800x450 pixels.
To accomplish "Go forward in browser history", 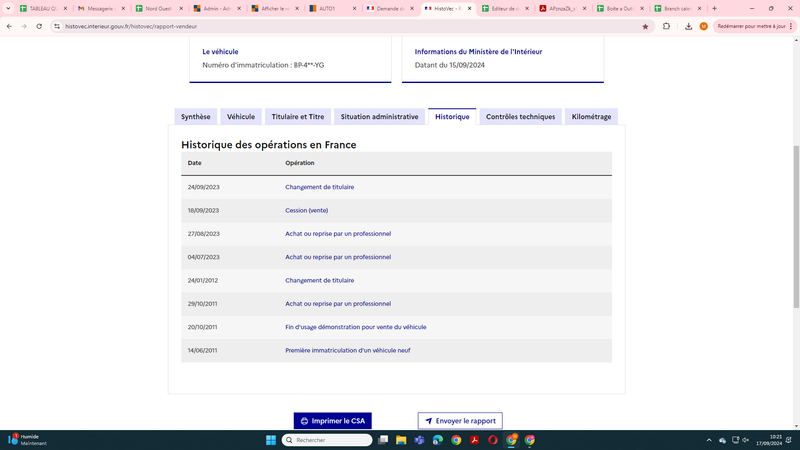I will (x=24, y=27).
